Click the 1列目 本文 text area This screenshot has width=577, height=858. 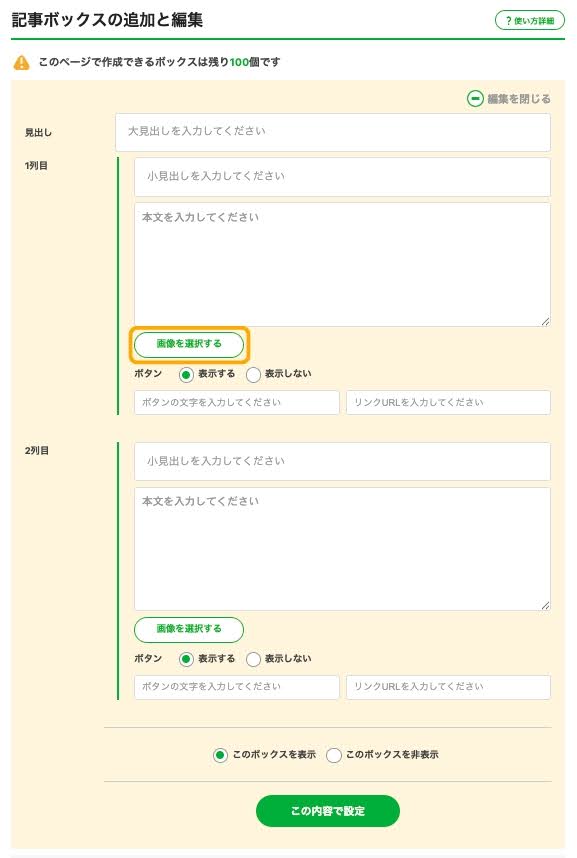[x=342, y=264]
